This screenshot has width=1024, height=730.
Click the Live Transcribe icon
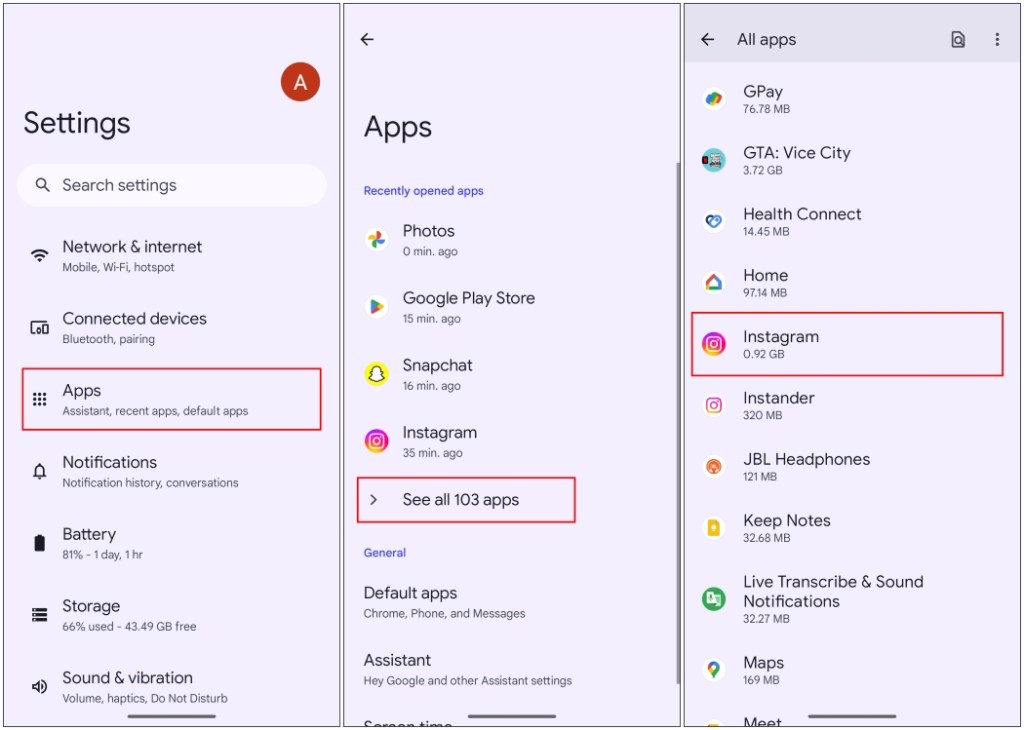(x=714, y=599)
